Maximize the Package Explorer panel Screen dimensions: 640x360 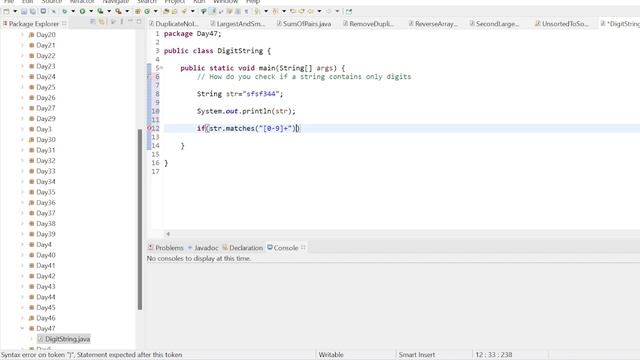pos(139,22)
